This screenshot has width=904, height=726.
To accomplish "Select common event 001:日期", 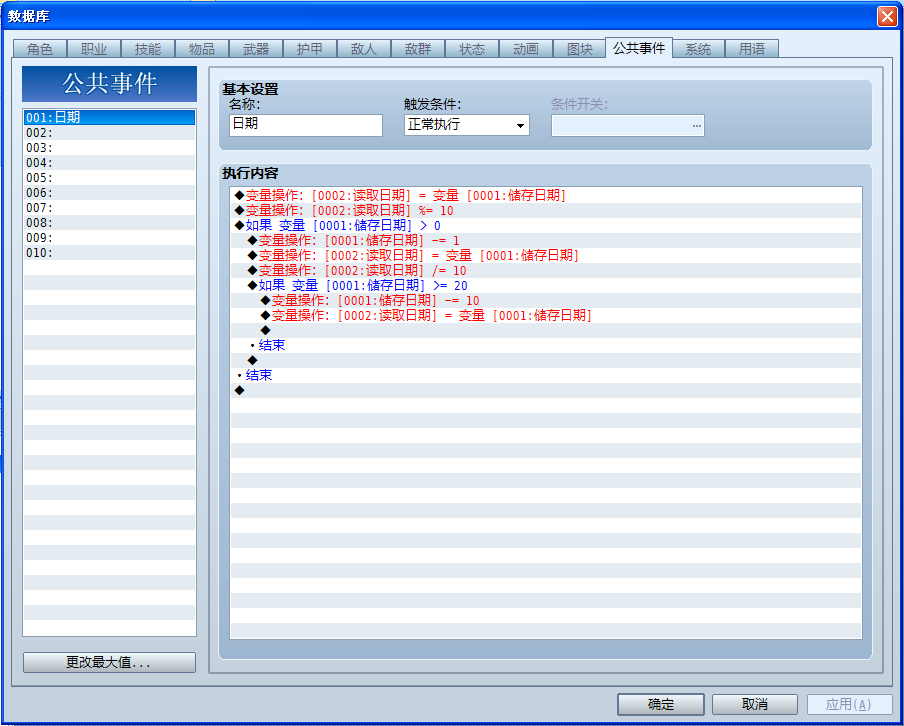I will (x=110, y=118).
